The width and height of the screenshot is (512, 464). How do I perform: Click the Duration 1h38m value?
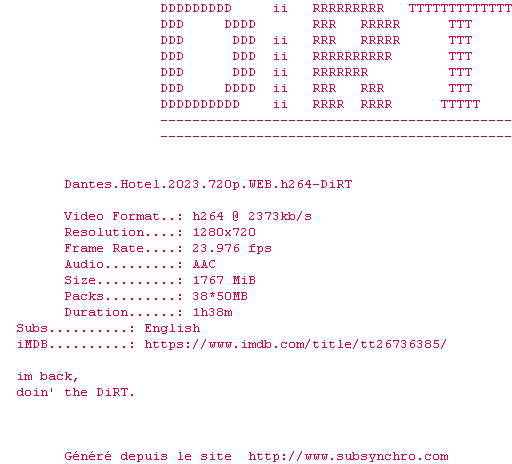[213, 312]
